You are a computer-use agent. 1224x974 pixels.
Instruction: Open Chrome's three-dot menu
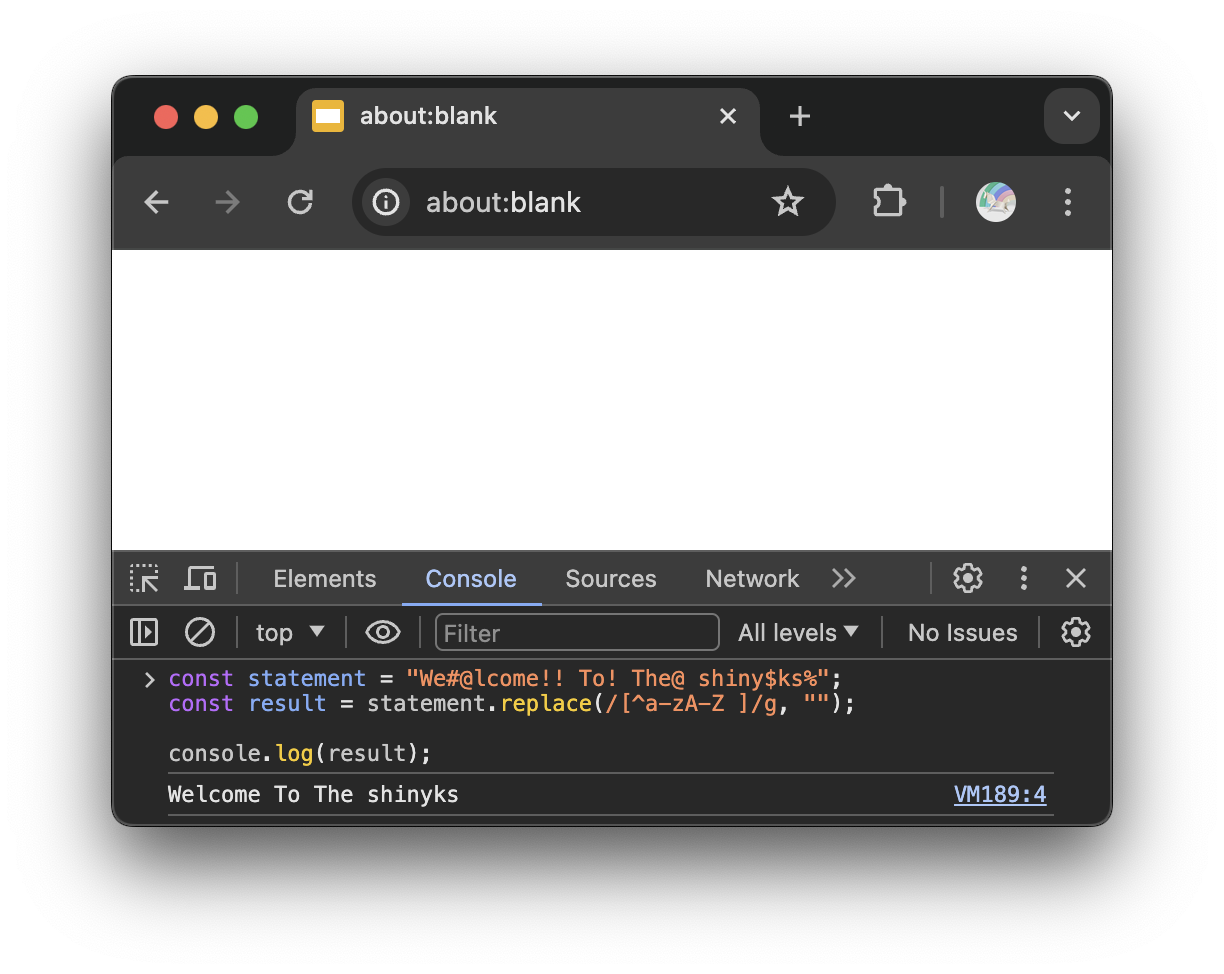pos(1068,203)
